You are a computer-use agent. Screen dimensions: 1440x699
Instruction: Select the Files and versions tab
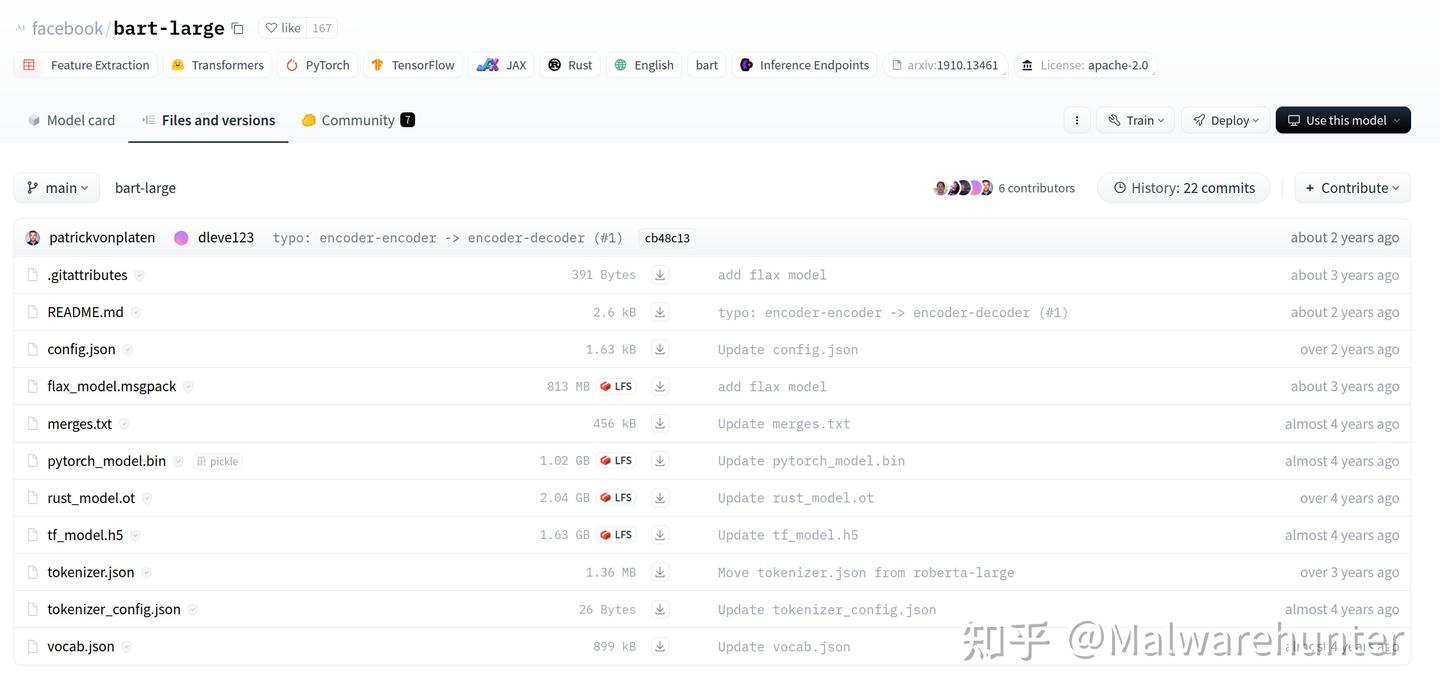[208, 120]
